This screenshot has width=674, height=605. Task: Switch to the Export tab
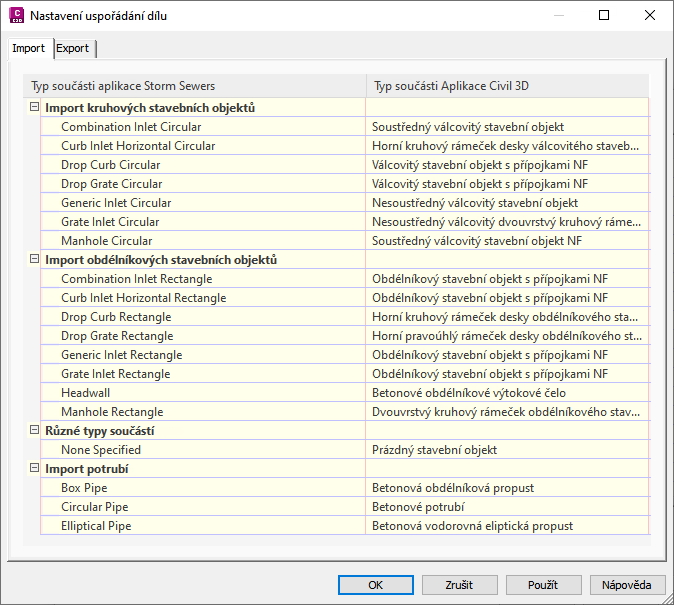pos(73,48)
